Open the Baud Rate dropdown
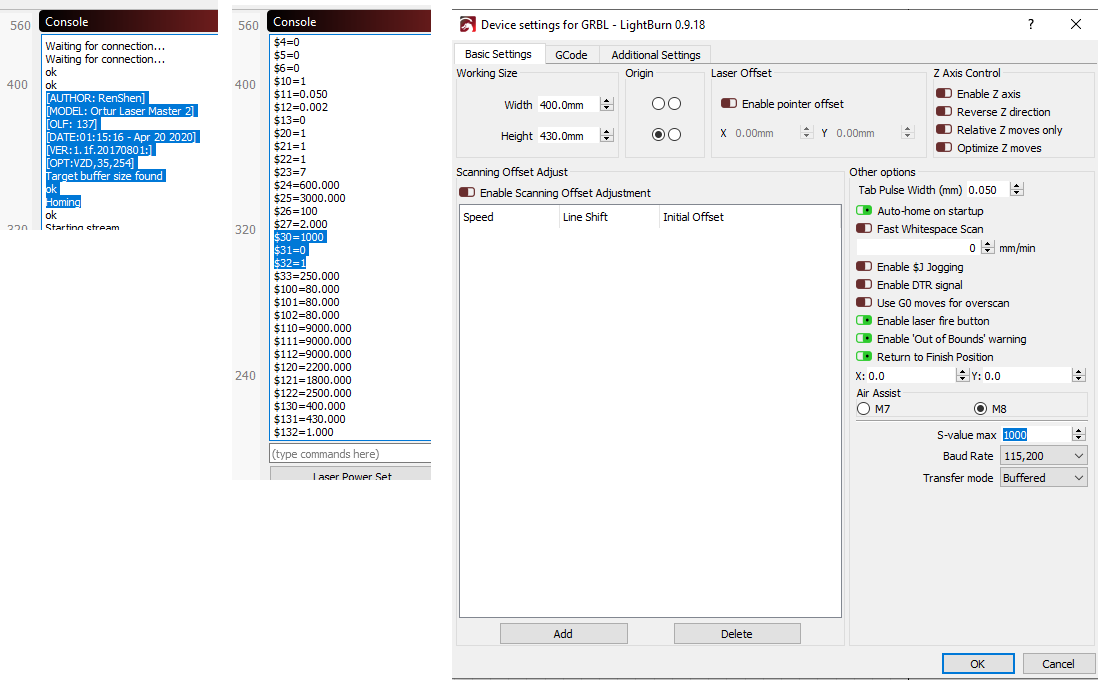This screenshot has height=696, width=1112. pyautogui.click(x=1043, y=456)
